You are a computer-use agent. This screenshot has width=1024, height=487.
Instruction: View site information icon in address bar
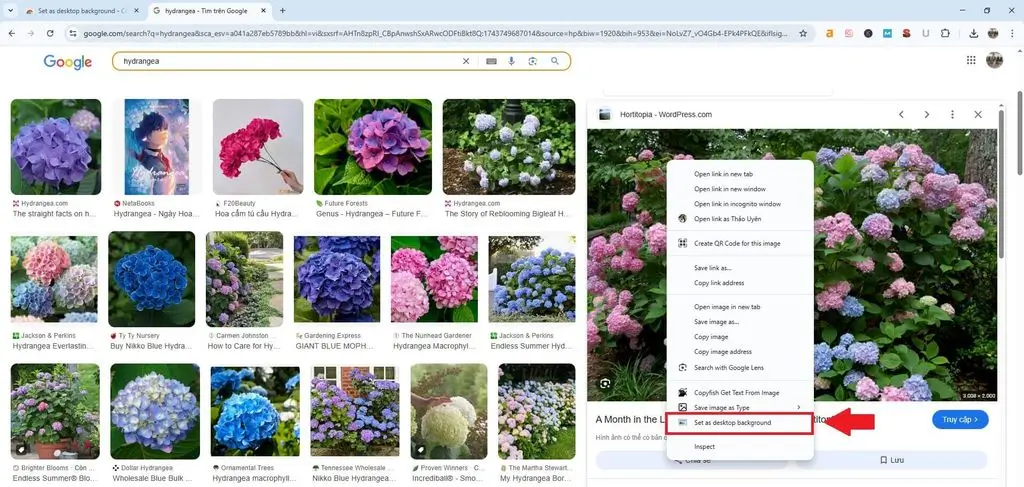(73, 33)
